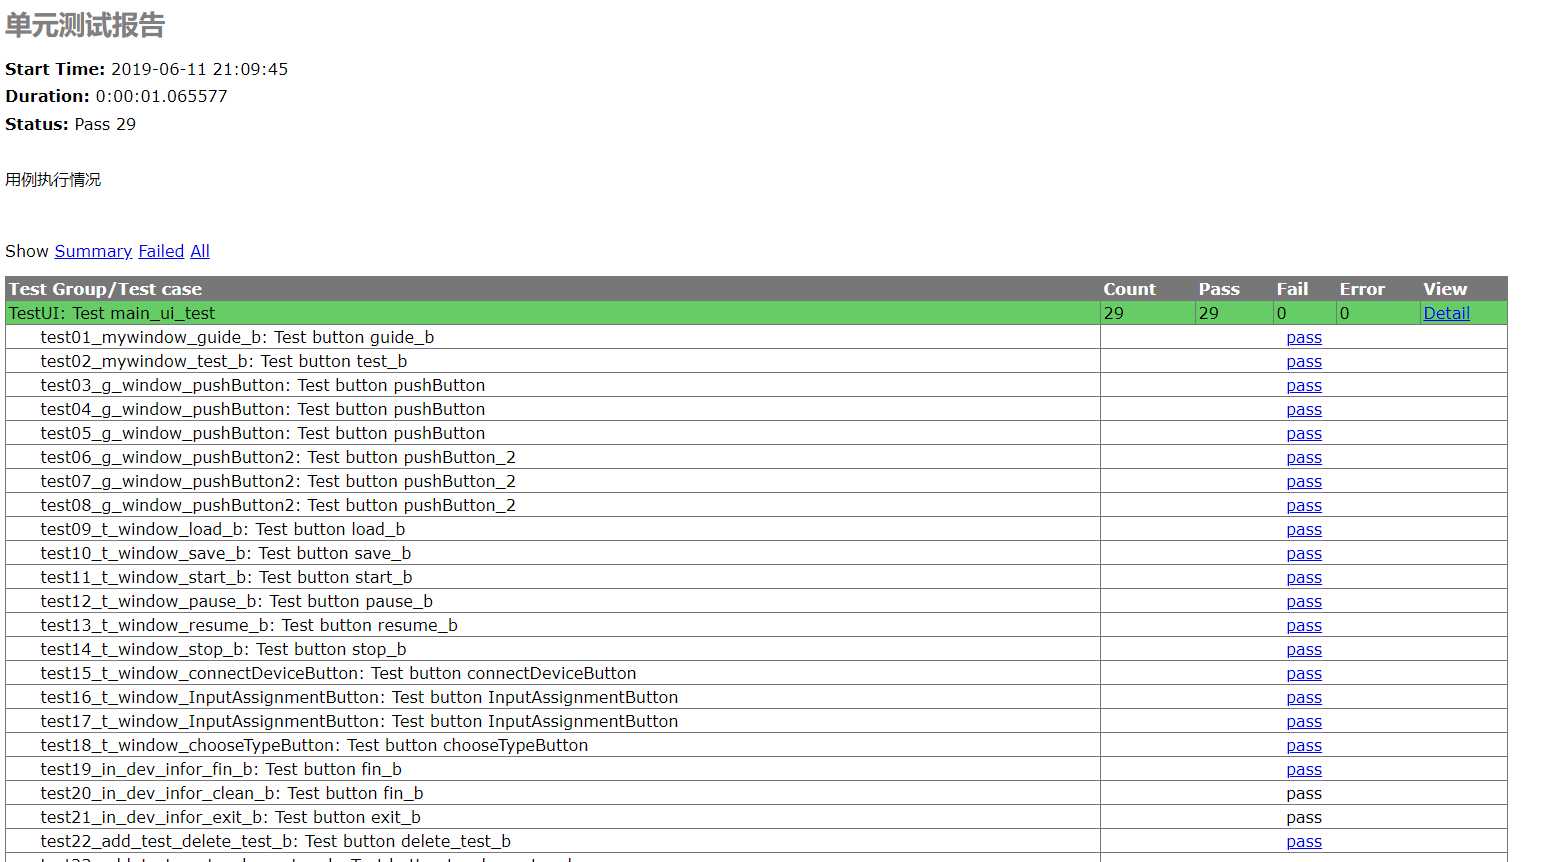Select test20_in_dev_infor_clean_b test case name
This screenshot has height=862, width=1547.
coord(232,793)
